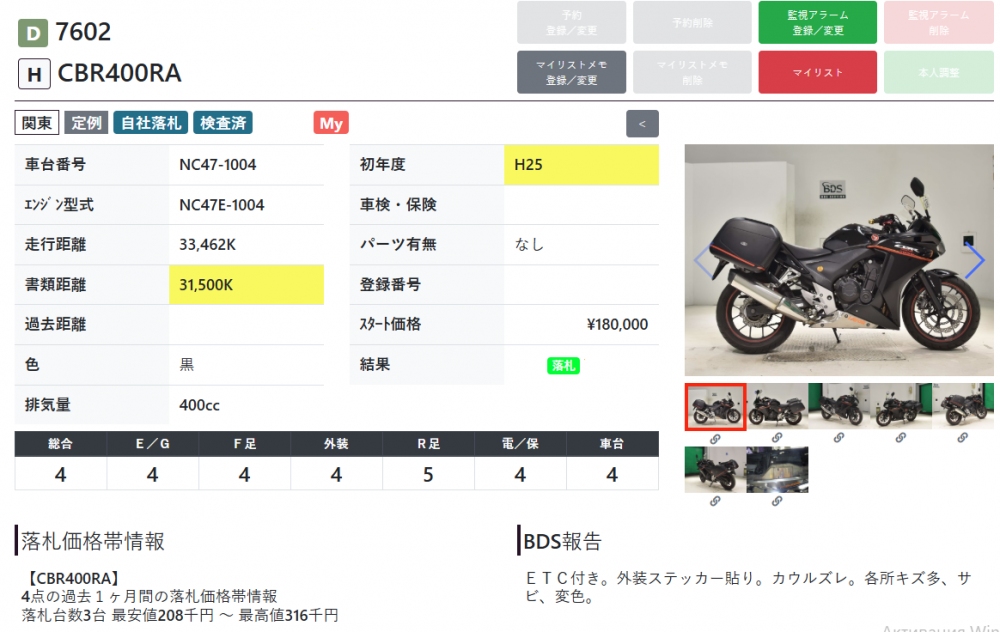Click the orange My badge
Screen dimensions: 1000x632
click(x=331, y=123)
